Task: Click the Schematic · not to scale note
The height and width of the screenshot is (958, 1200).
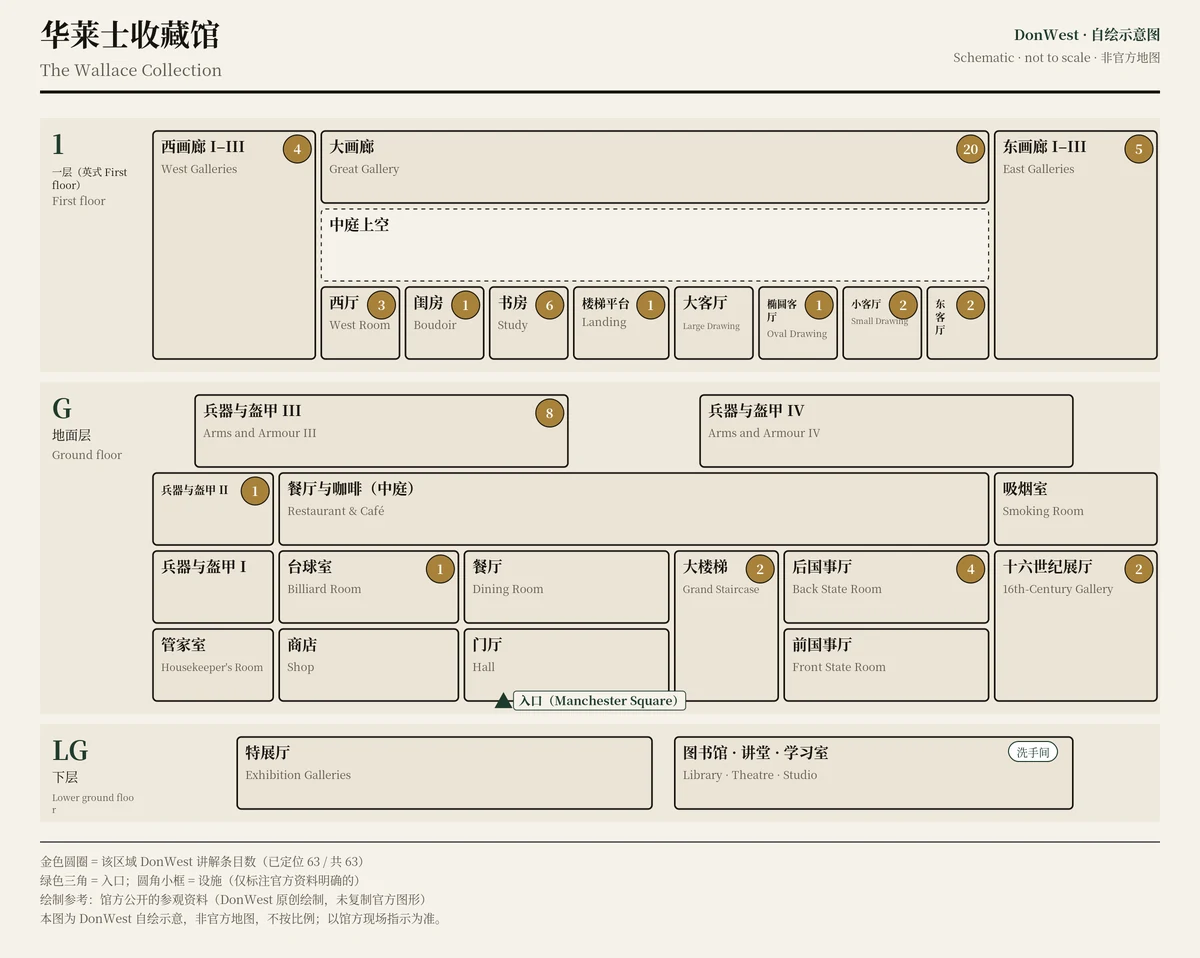Action: pyautogui.click(x=1057, y=58)
